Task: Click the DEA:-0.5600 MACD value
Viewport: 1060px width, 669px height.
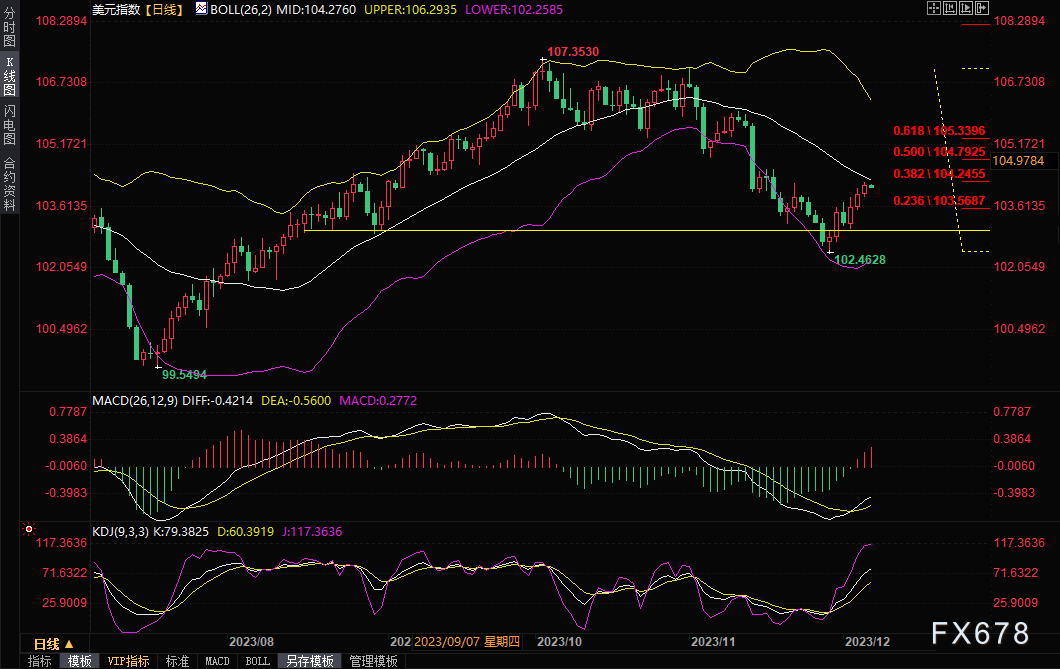Action: 296,401
